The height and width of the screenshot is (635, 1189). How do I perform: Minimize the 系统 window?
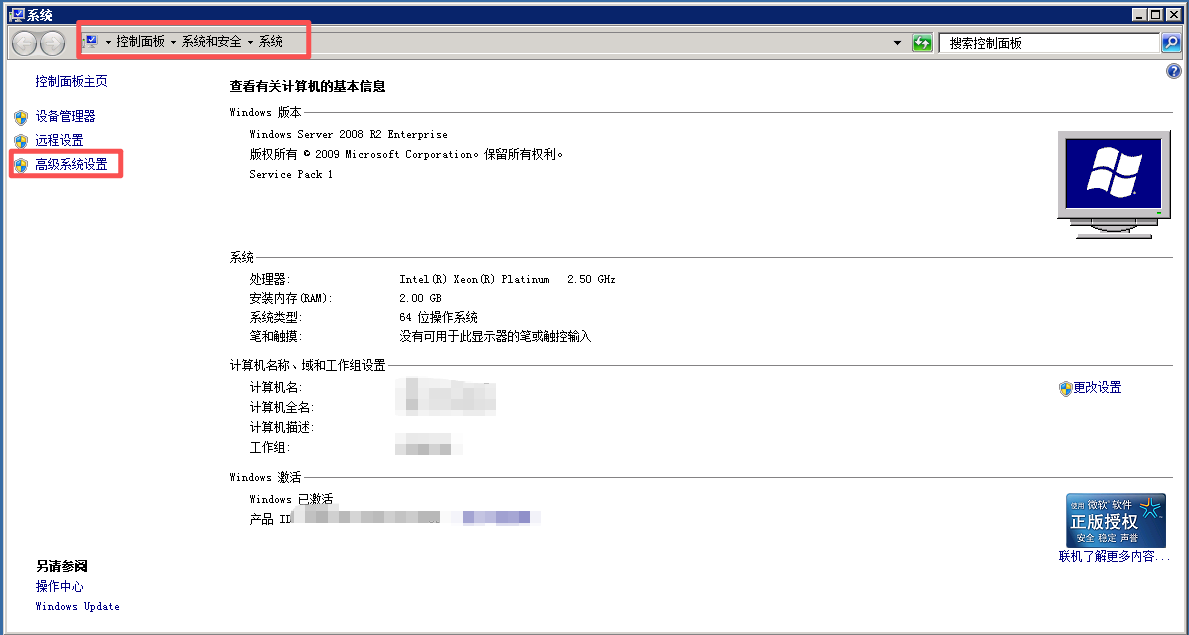coord(1140,14)
